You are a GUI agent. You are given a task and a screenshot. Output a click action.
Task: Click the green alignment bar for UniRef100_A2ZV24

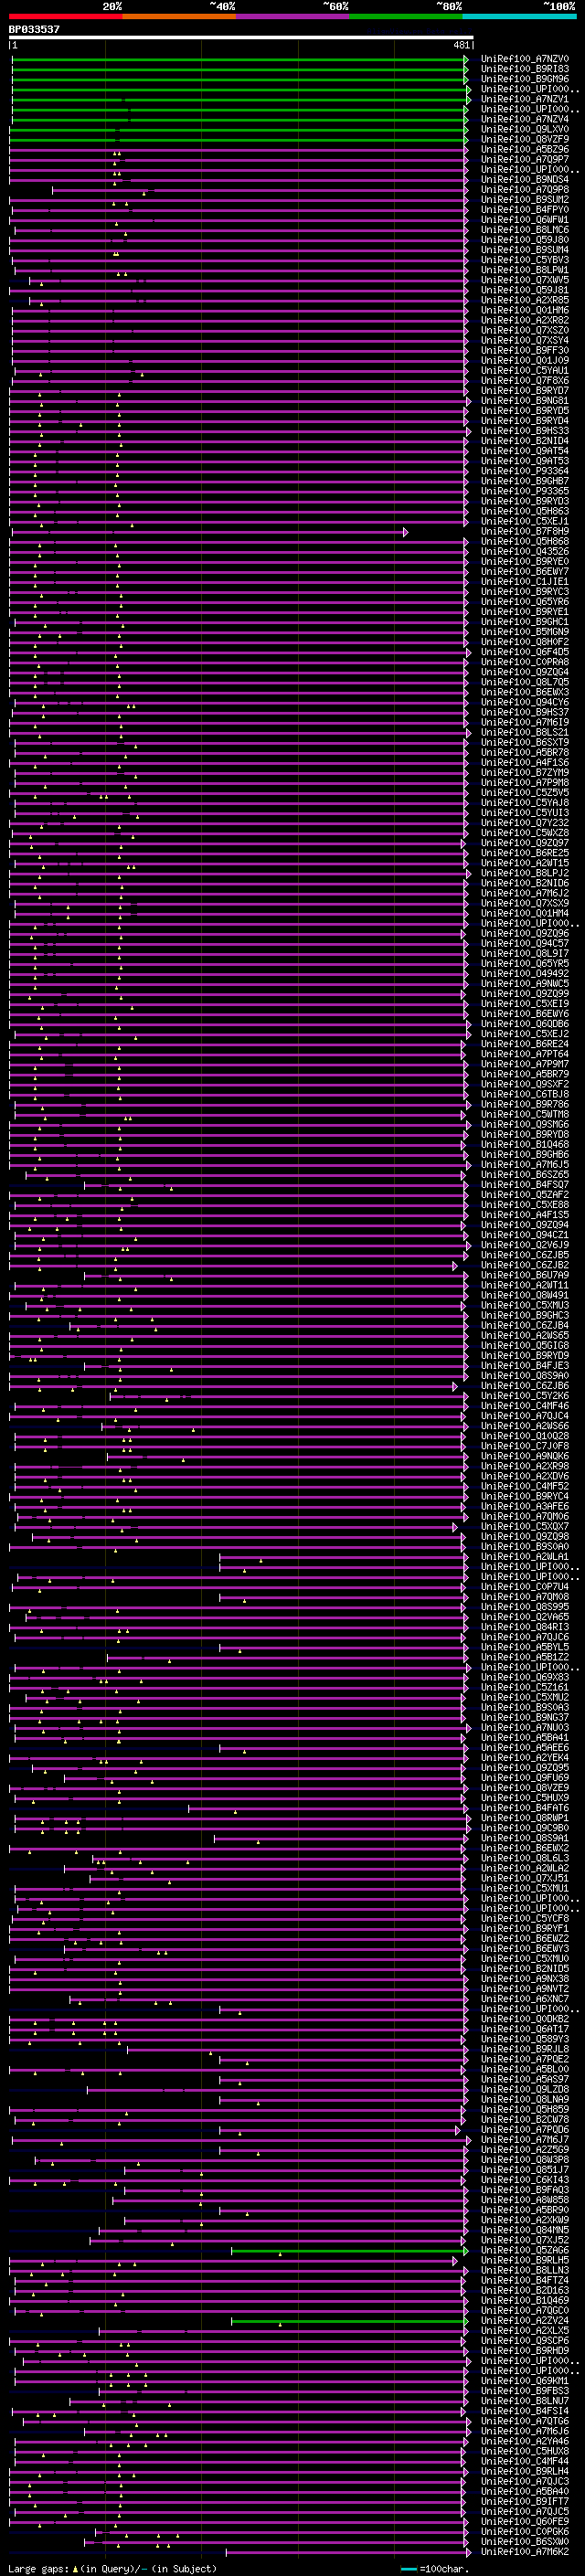point(349,2320)
